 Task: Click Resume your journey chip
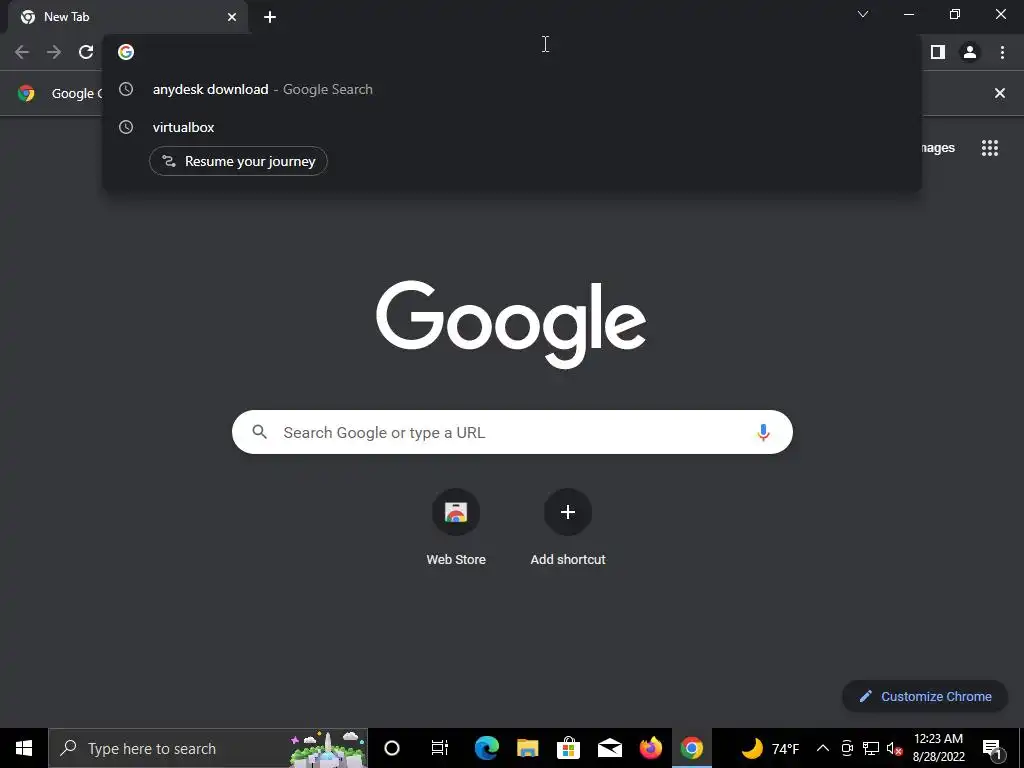tap(238, 161)
